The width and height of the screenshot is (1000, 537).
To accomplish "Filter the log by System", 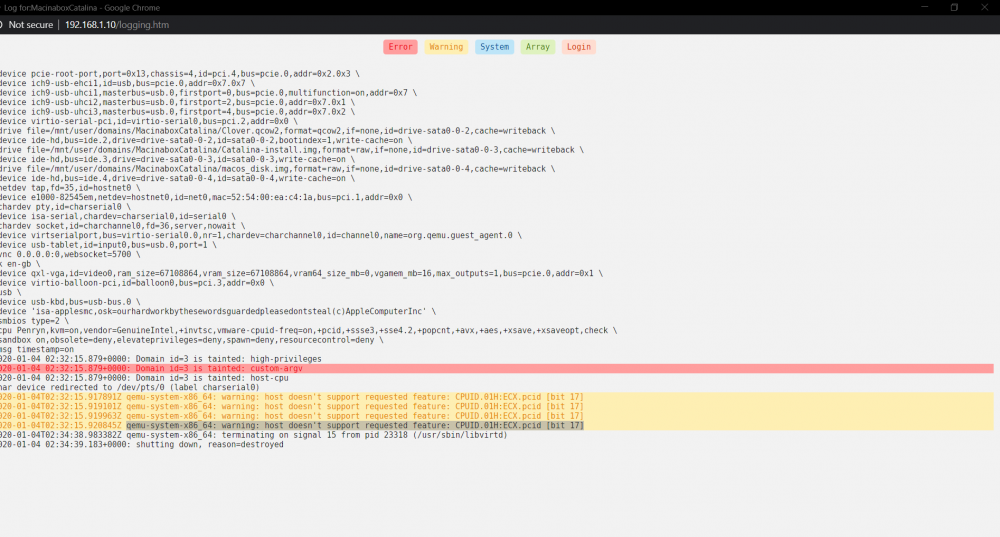I will coord(494,47).
